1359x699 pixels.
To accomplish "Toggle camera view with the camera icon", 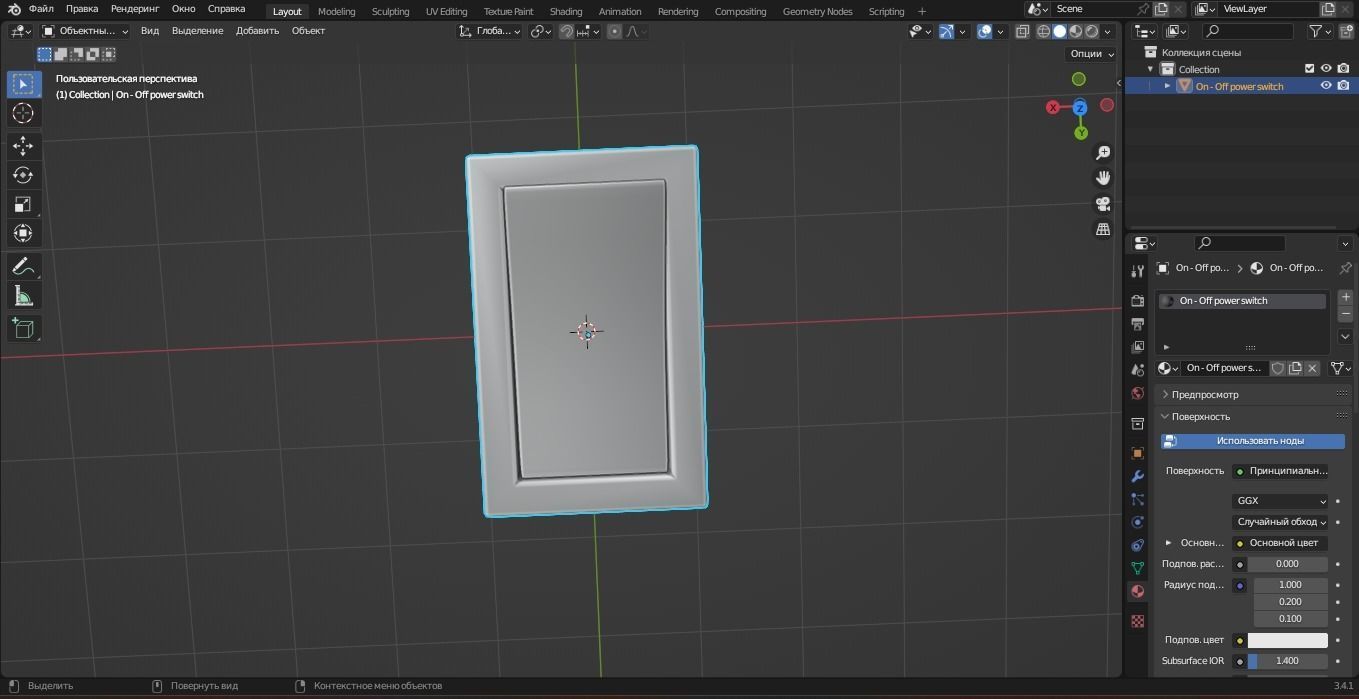I will (1103, 204).
